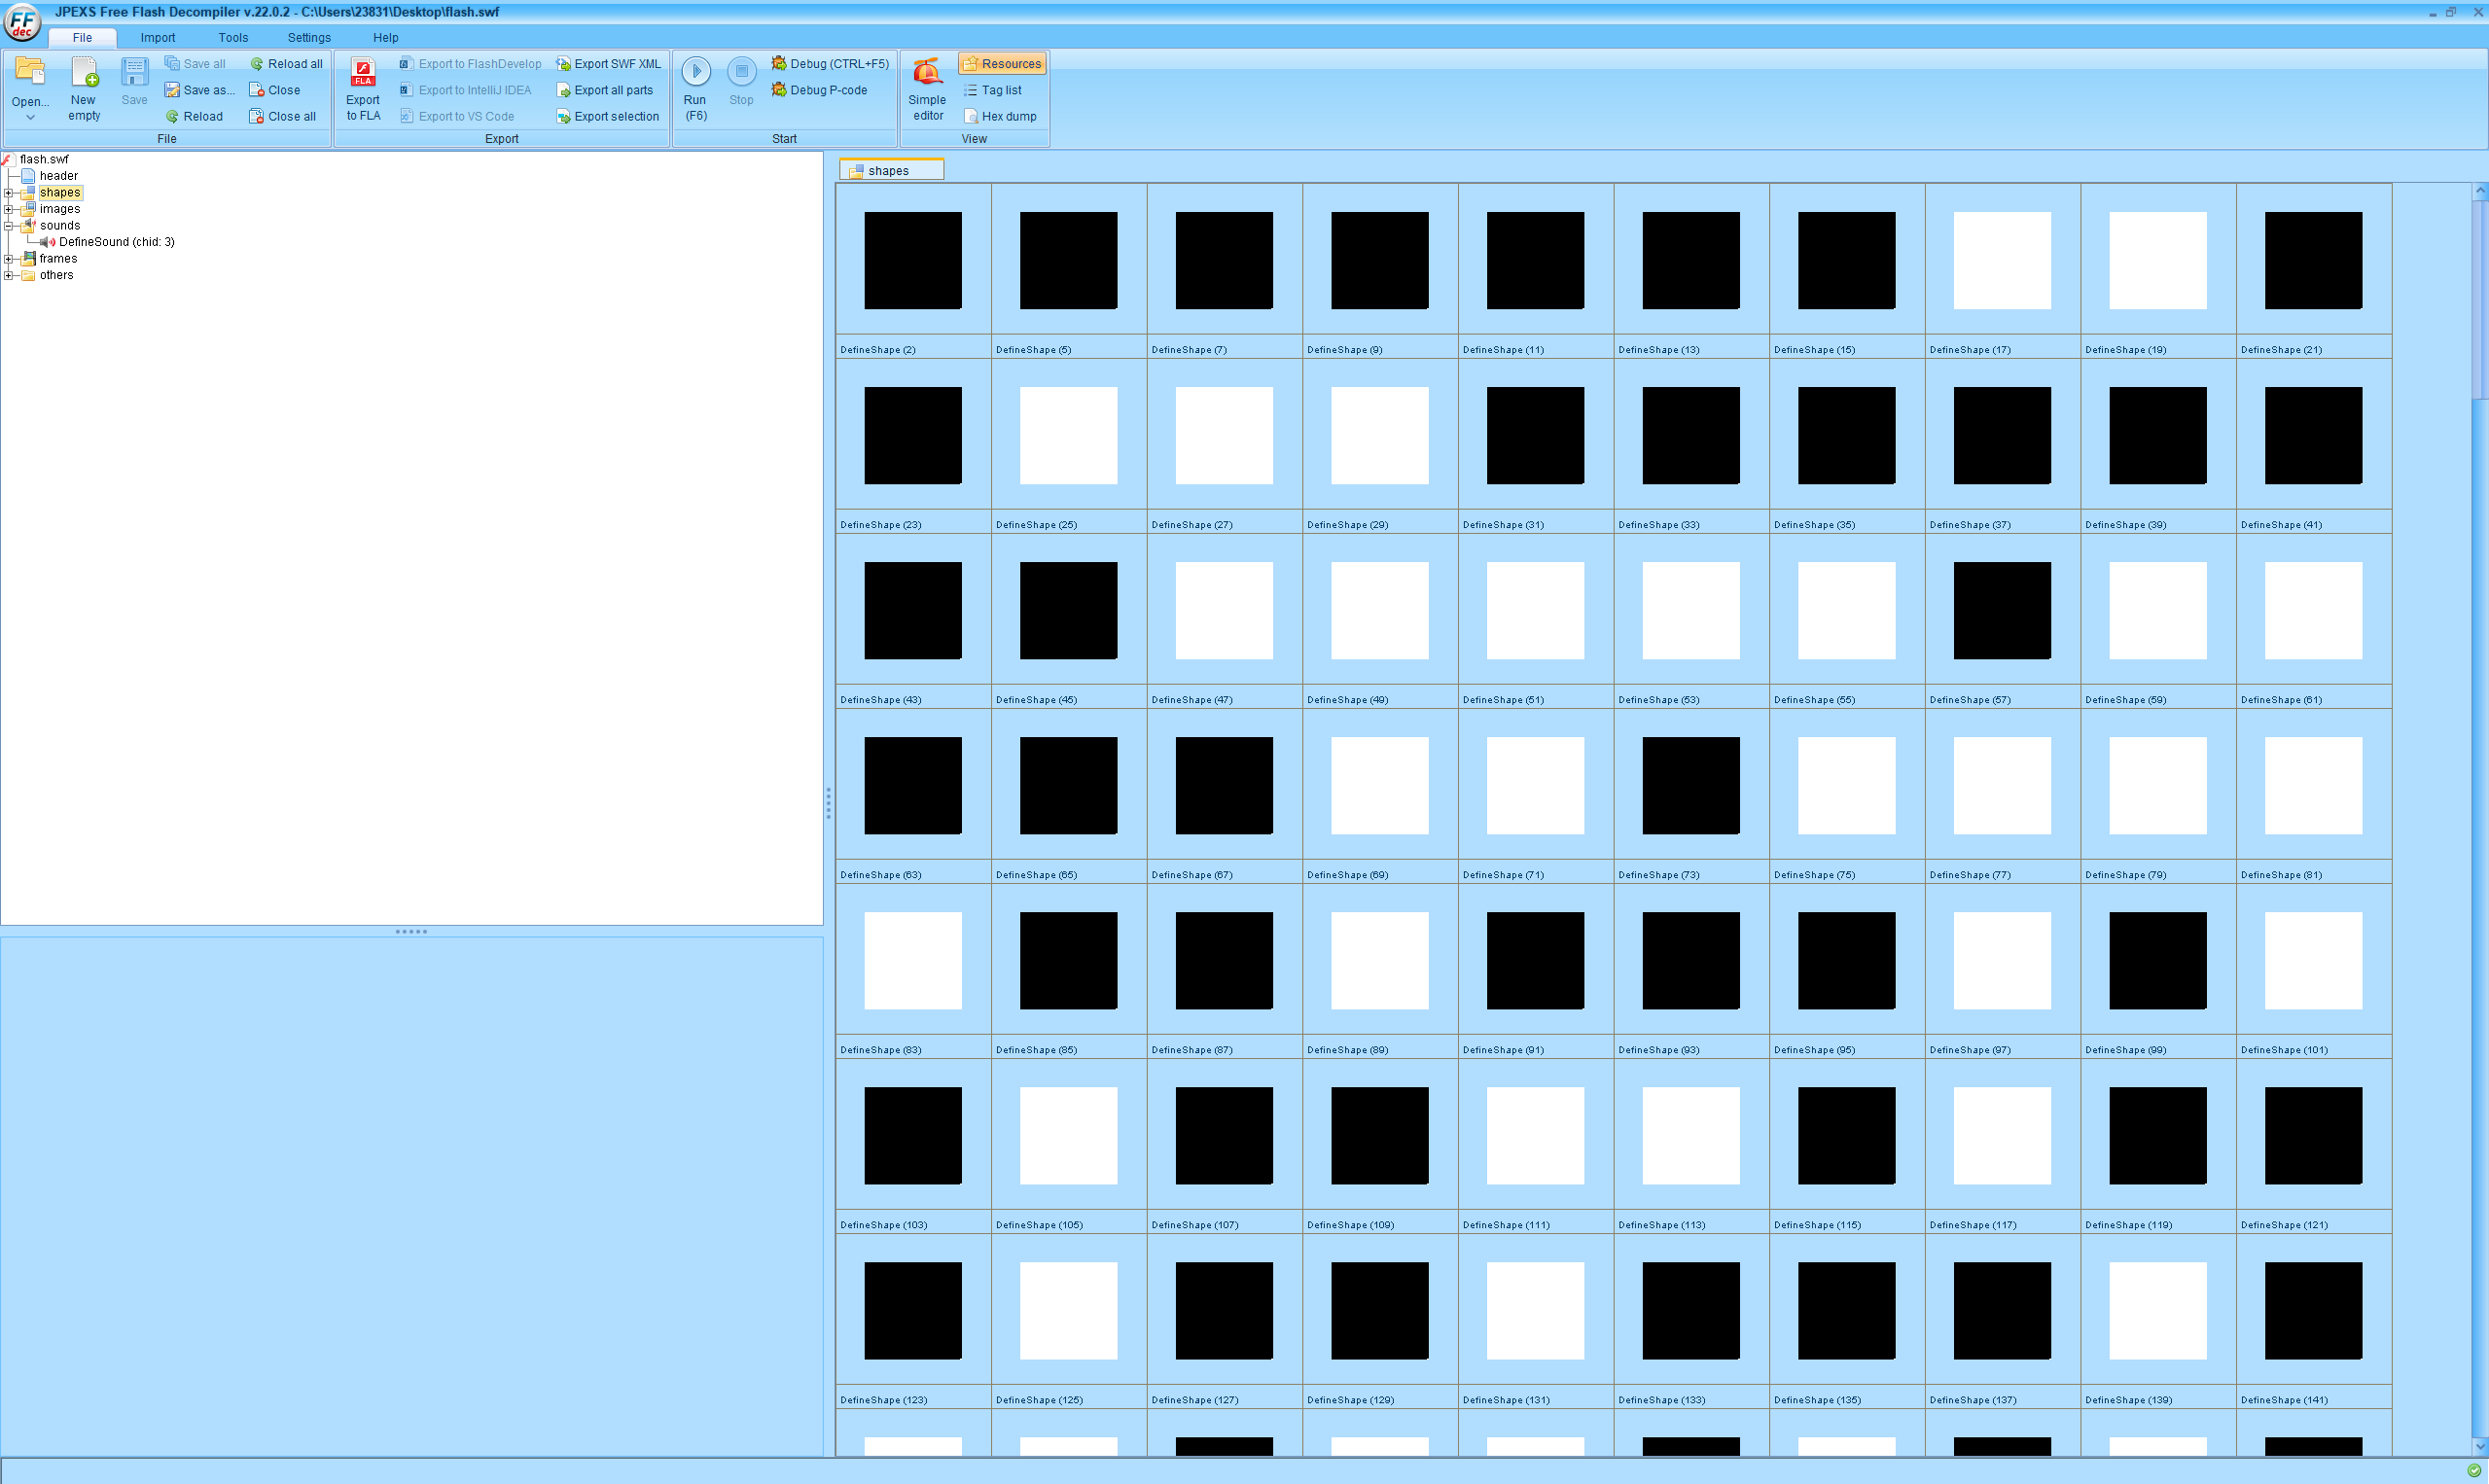Click the vertical scrollbar down arrow

2480,1447
